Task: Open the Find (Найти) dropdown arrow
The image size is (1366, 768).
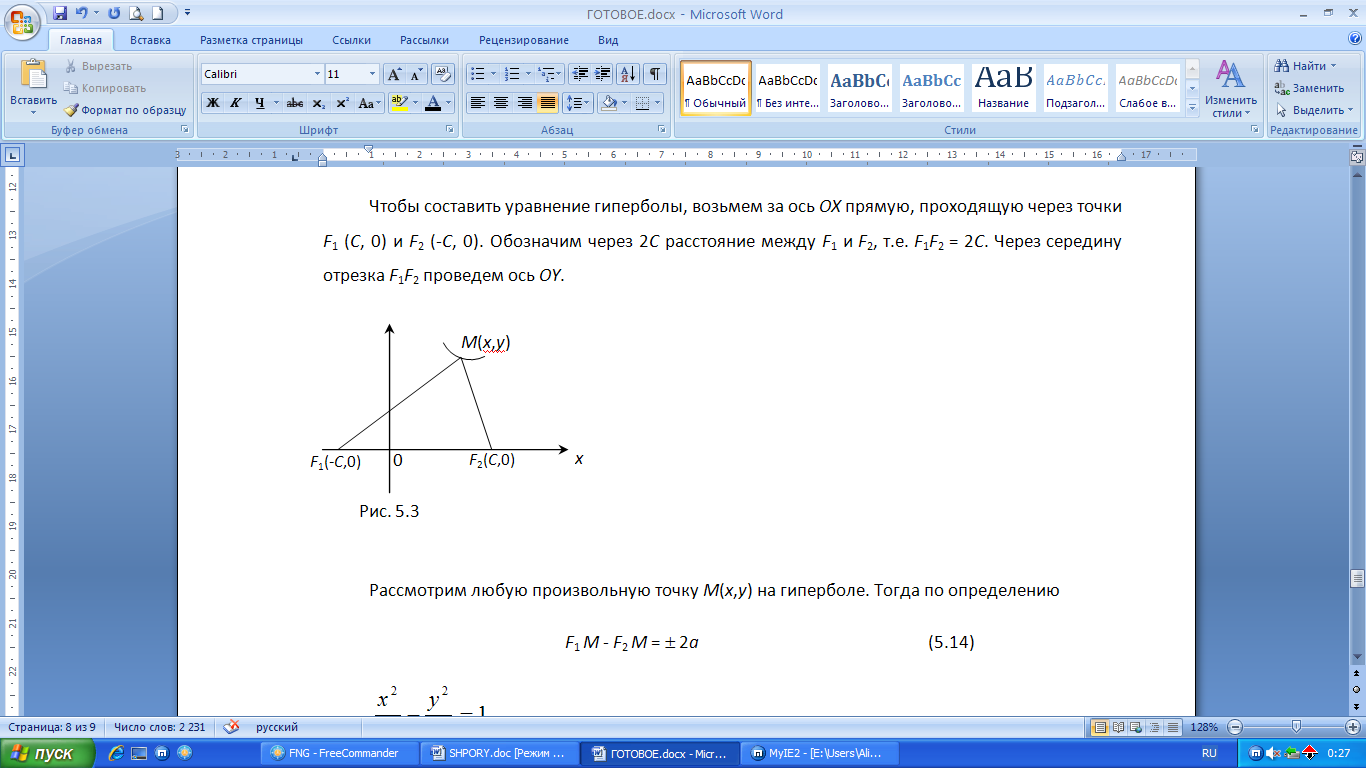Action: pyautogui.click(x=1334, y=66)
